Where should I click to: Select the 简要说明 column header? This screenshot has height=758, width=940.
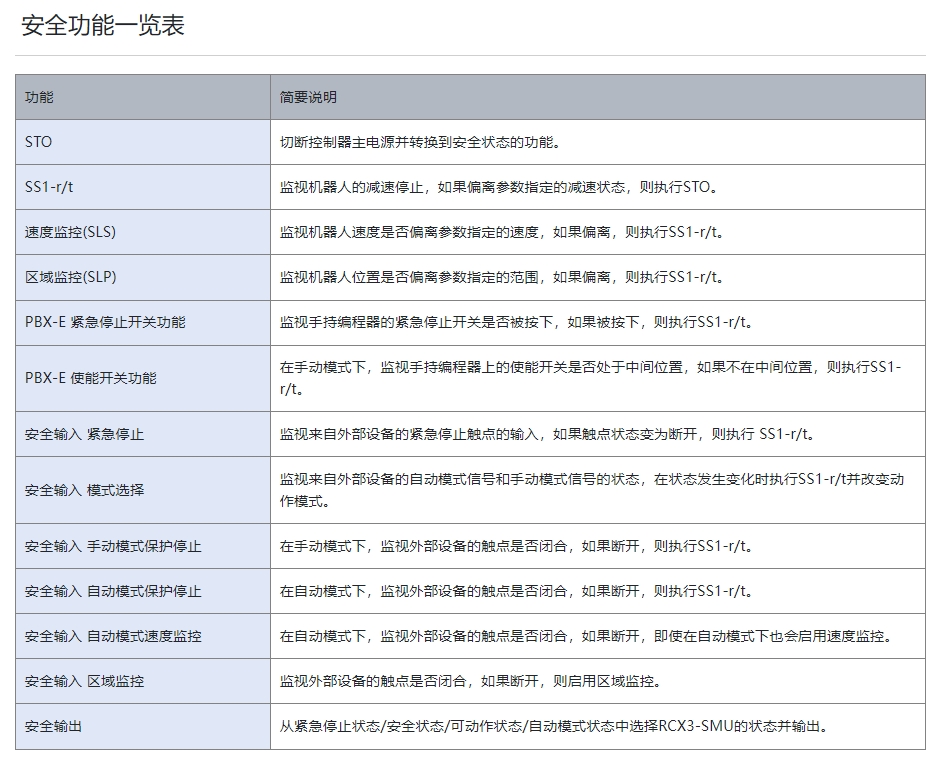coord(598,97)
